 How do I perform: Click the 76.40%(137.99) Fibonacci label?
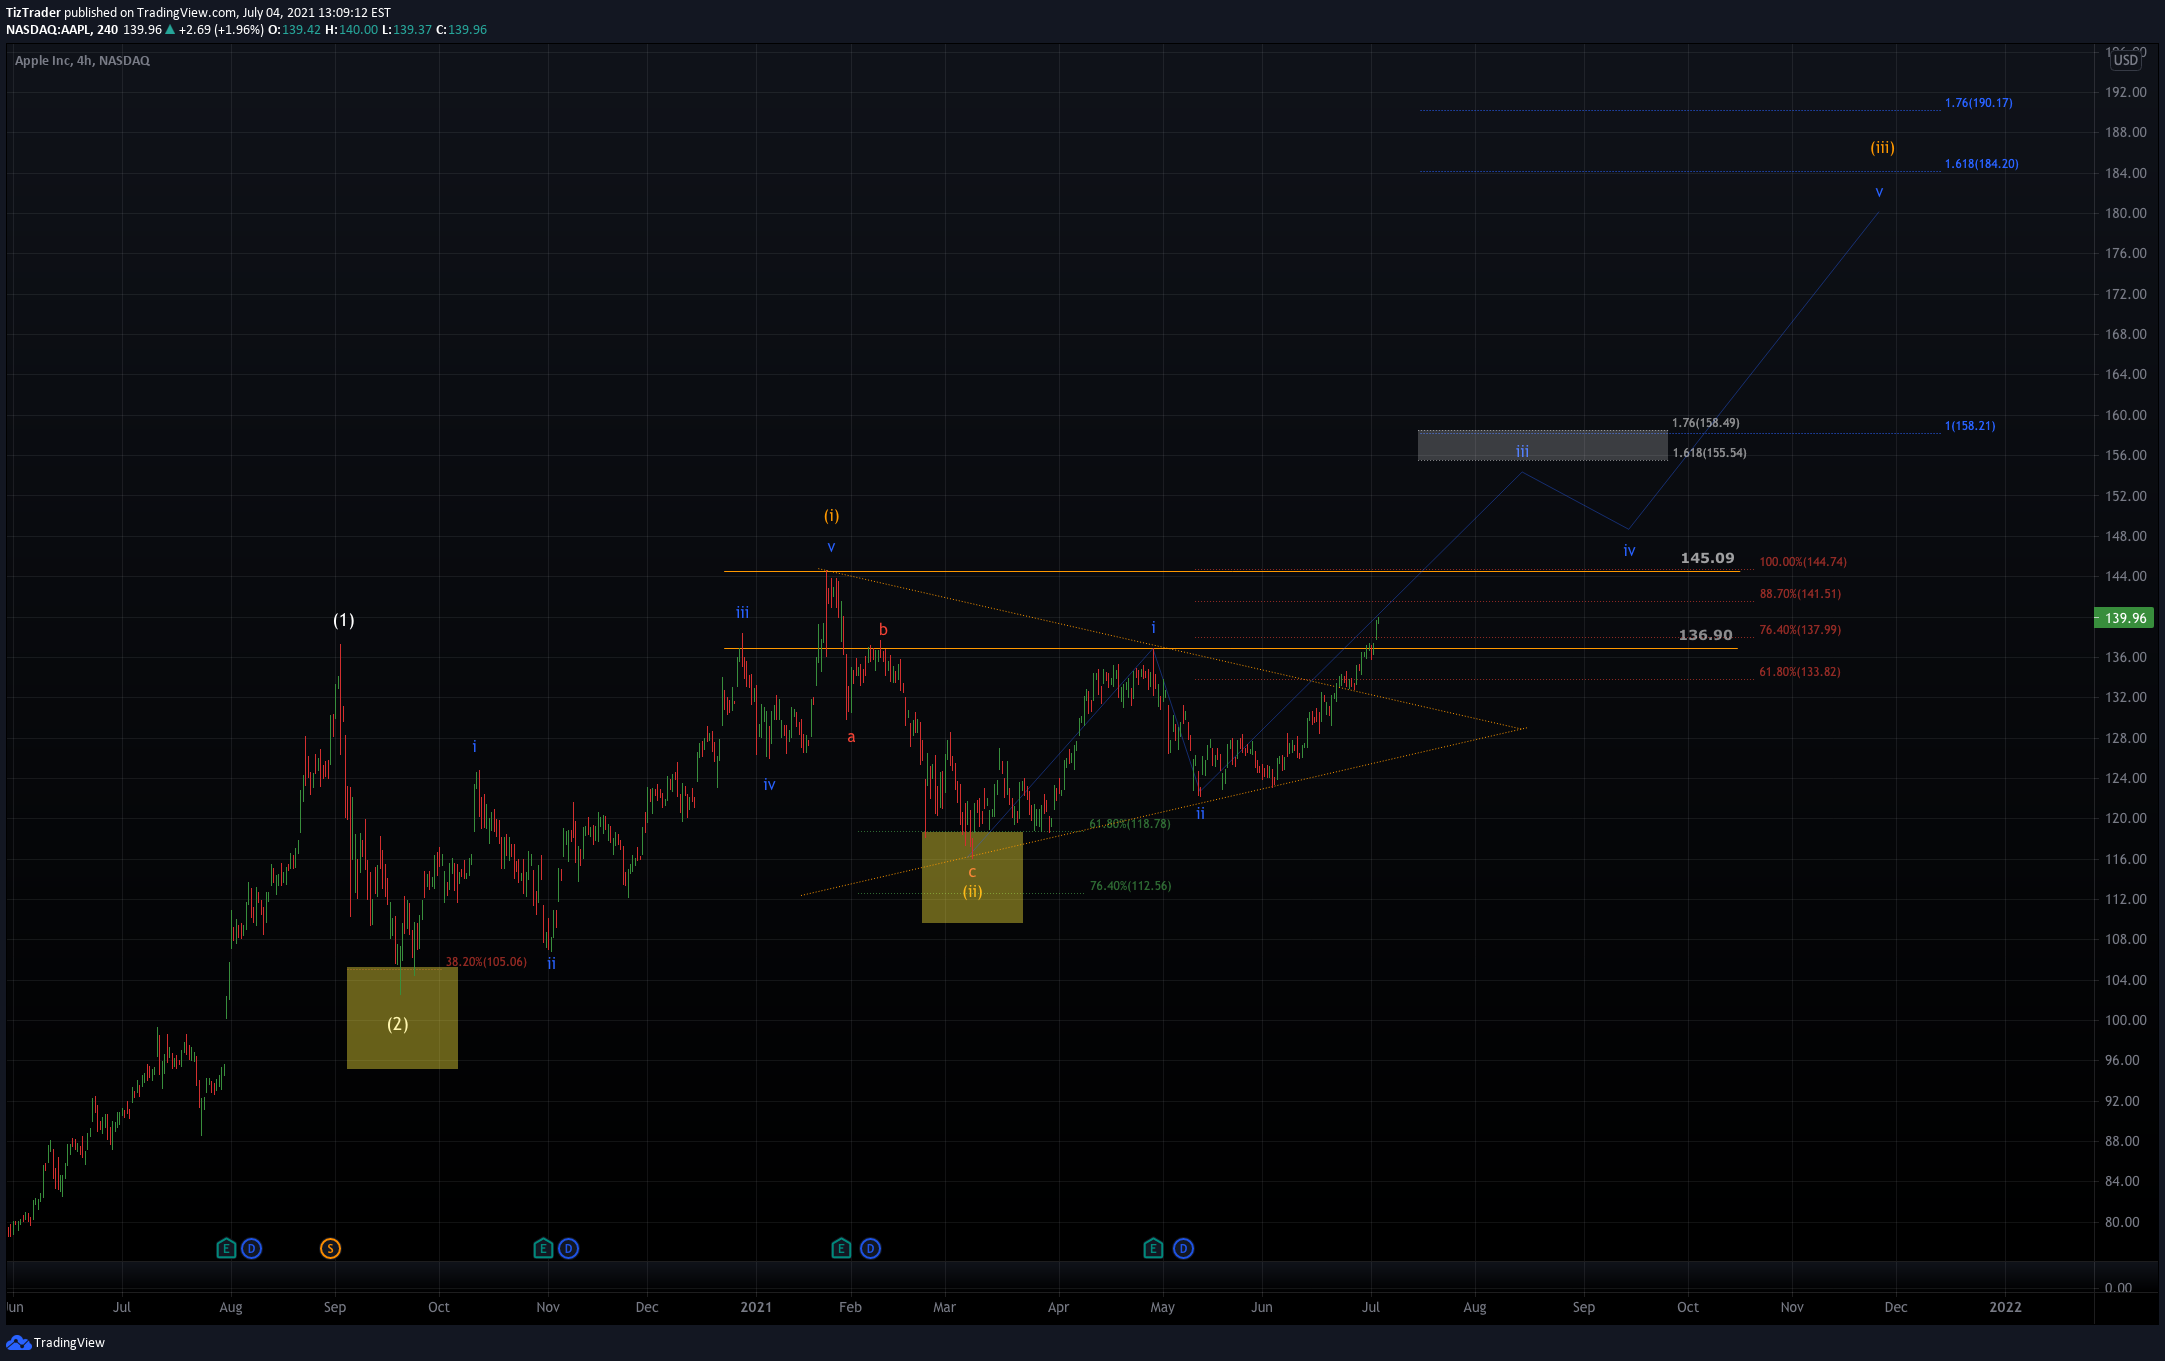tap(1800, 629)
